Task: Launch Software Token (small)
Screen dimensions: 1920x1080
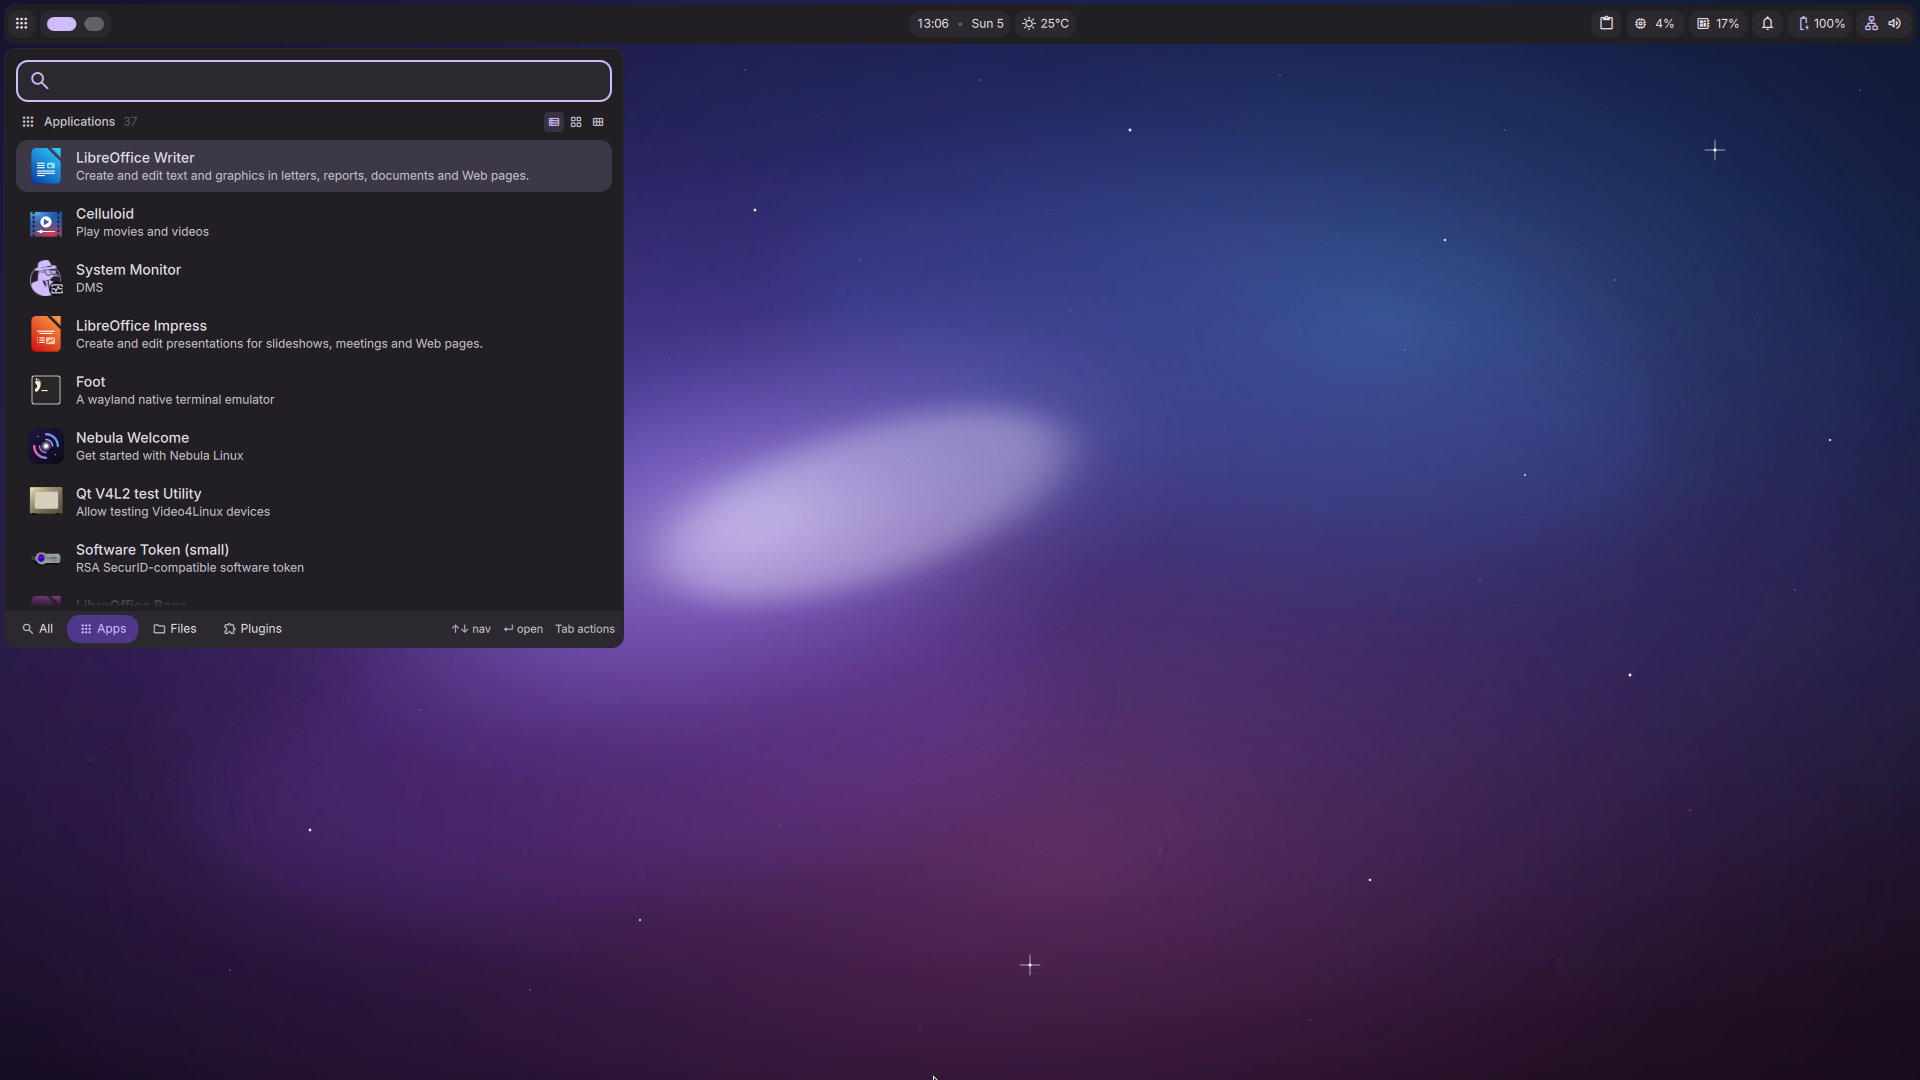Action: tap(314, 558)
